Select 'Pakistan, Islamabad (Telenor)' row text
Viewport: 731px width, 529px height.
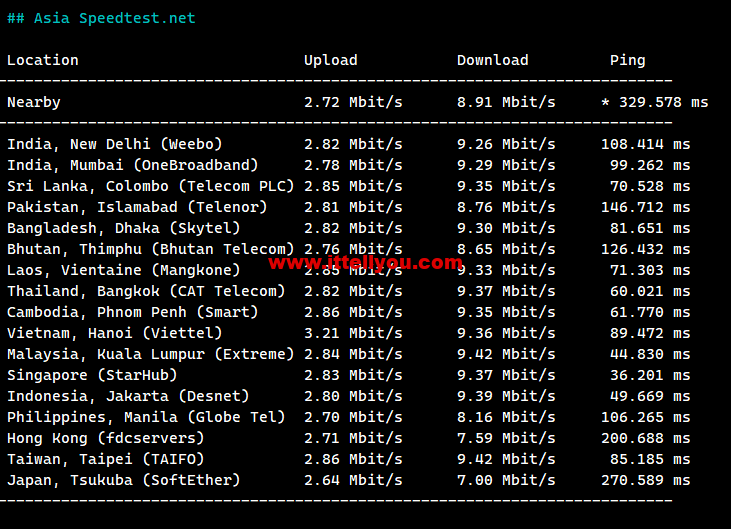click(137, 207)
